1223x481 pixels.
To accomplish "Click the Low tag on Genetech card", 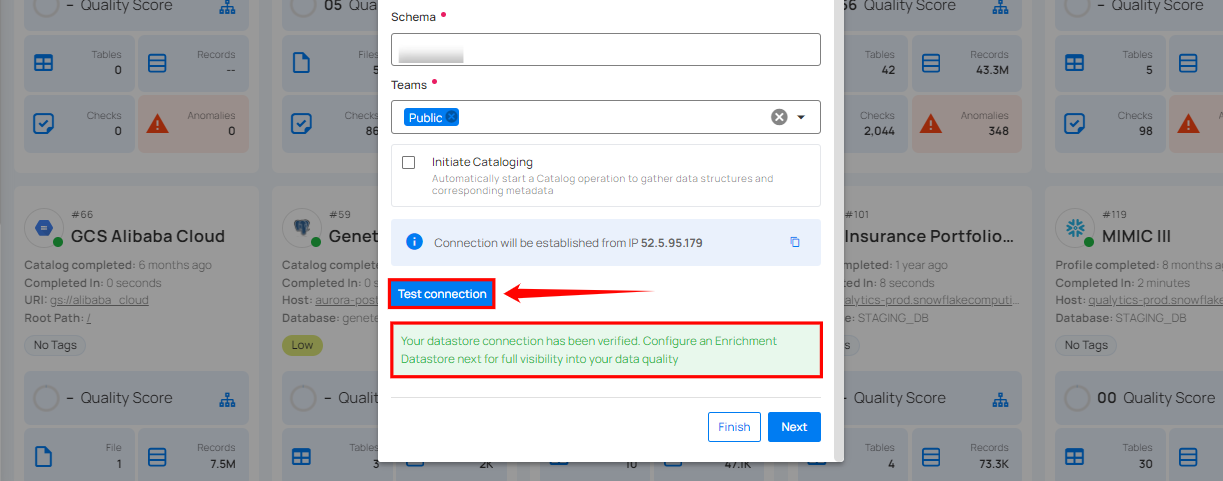I will pos(303,345).
